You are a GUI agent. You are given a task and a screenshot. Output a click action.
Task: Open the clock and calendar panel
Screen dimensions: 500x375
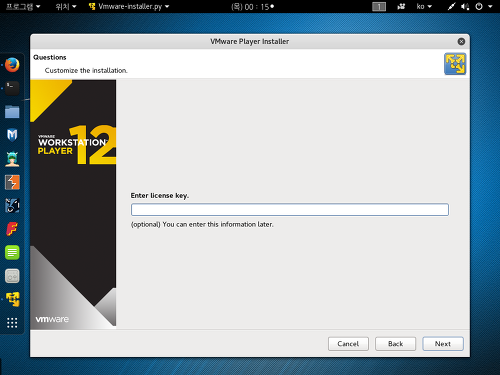point(252,7)
